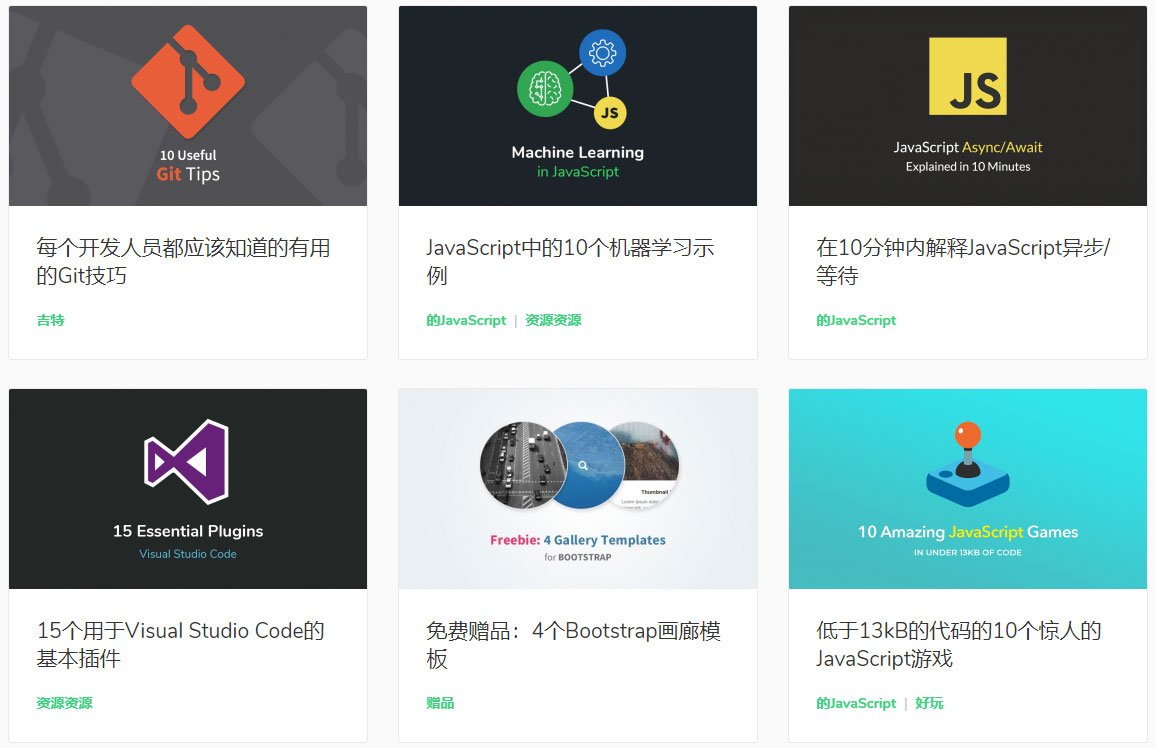The image size is (1156, 748).
Task: Select 的JavaScript tag under the async/await article
Action: (x=856, y=320)
